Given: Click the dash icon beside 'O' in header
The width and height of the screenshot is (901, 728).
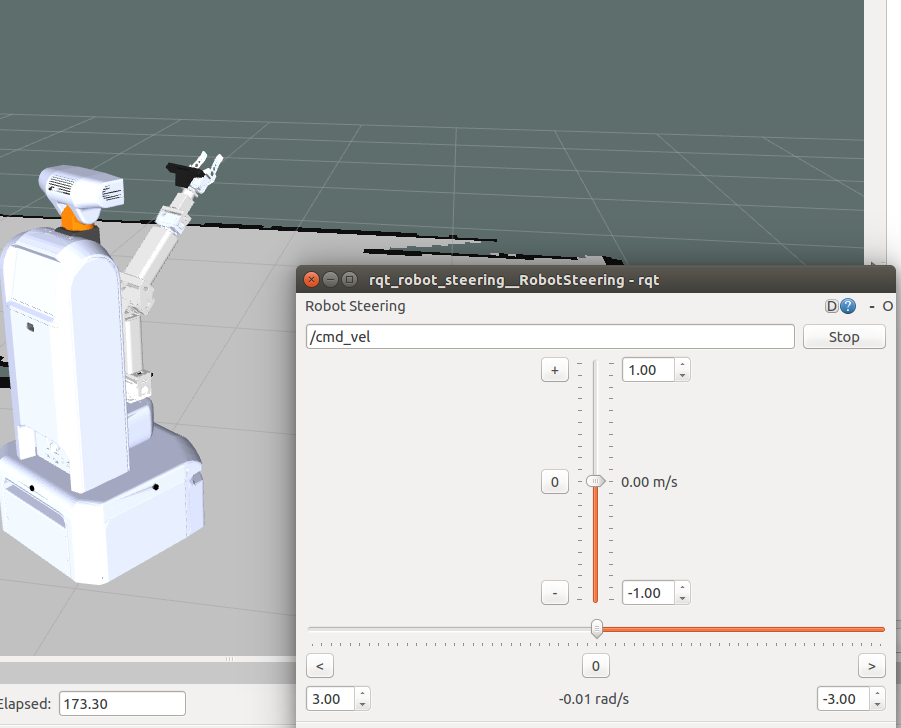Looking at the screenshot, I should click(x=871, y=307).
